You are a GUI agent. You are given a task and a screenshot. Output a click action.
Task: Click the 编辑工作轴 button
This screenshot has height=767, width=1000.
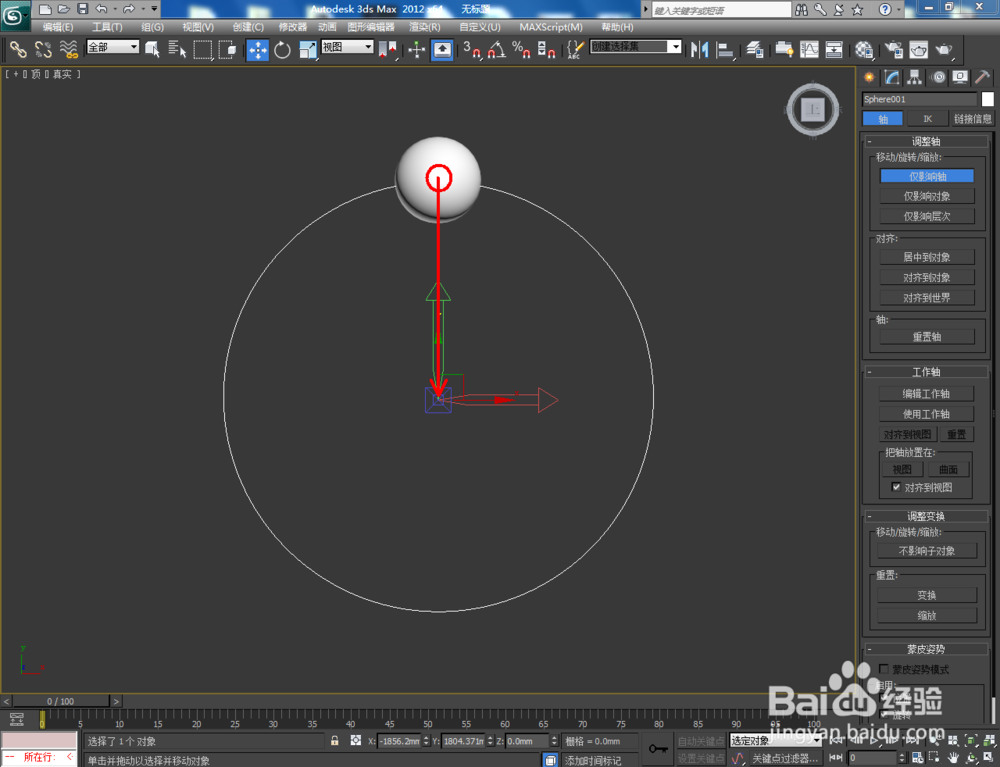[927, 393]
